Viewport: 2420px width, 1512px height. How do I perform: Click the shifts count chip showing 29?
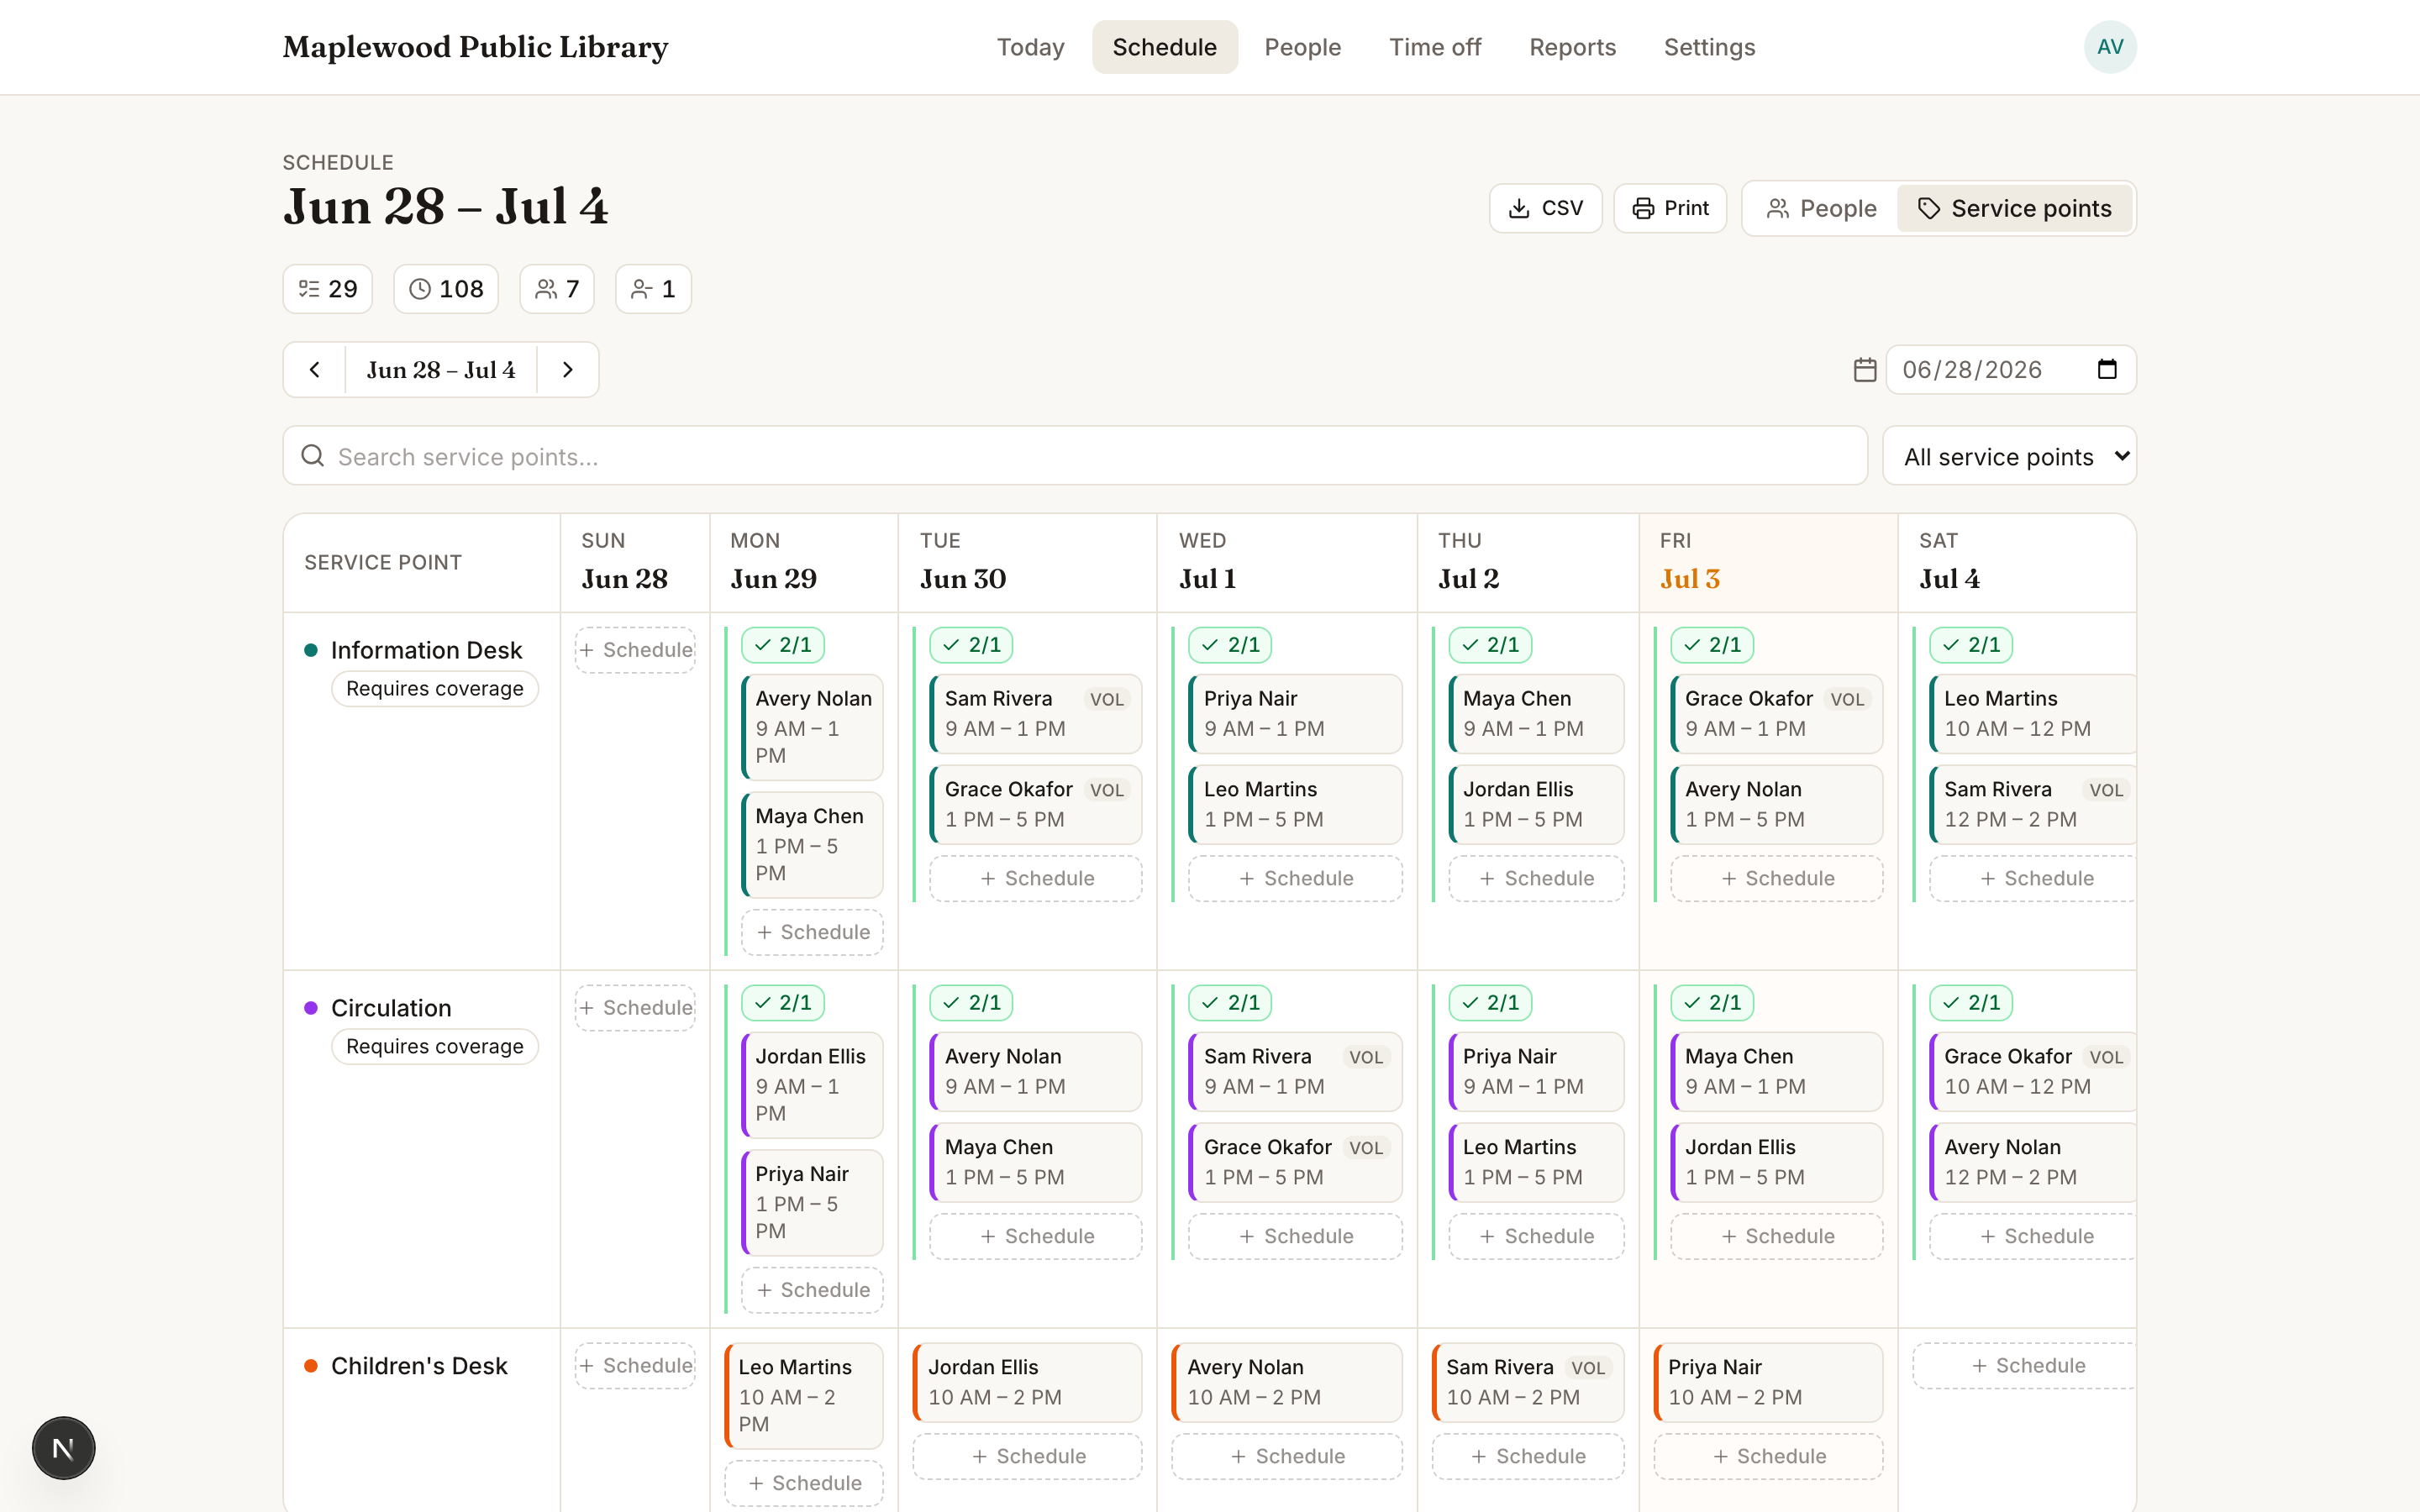click(328, 289)
